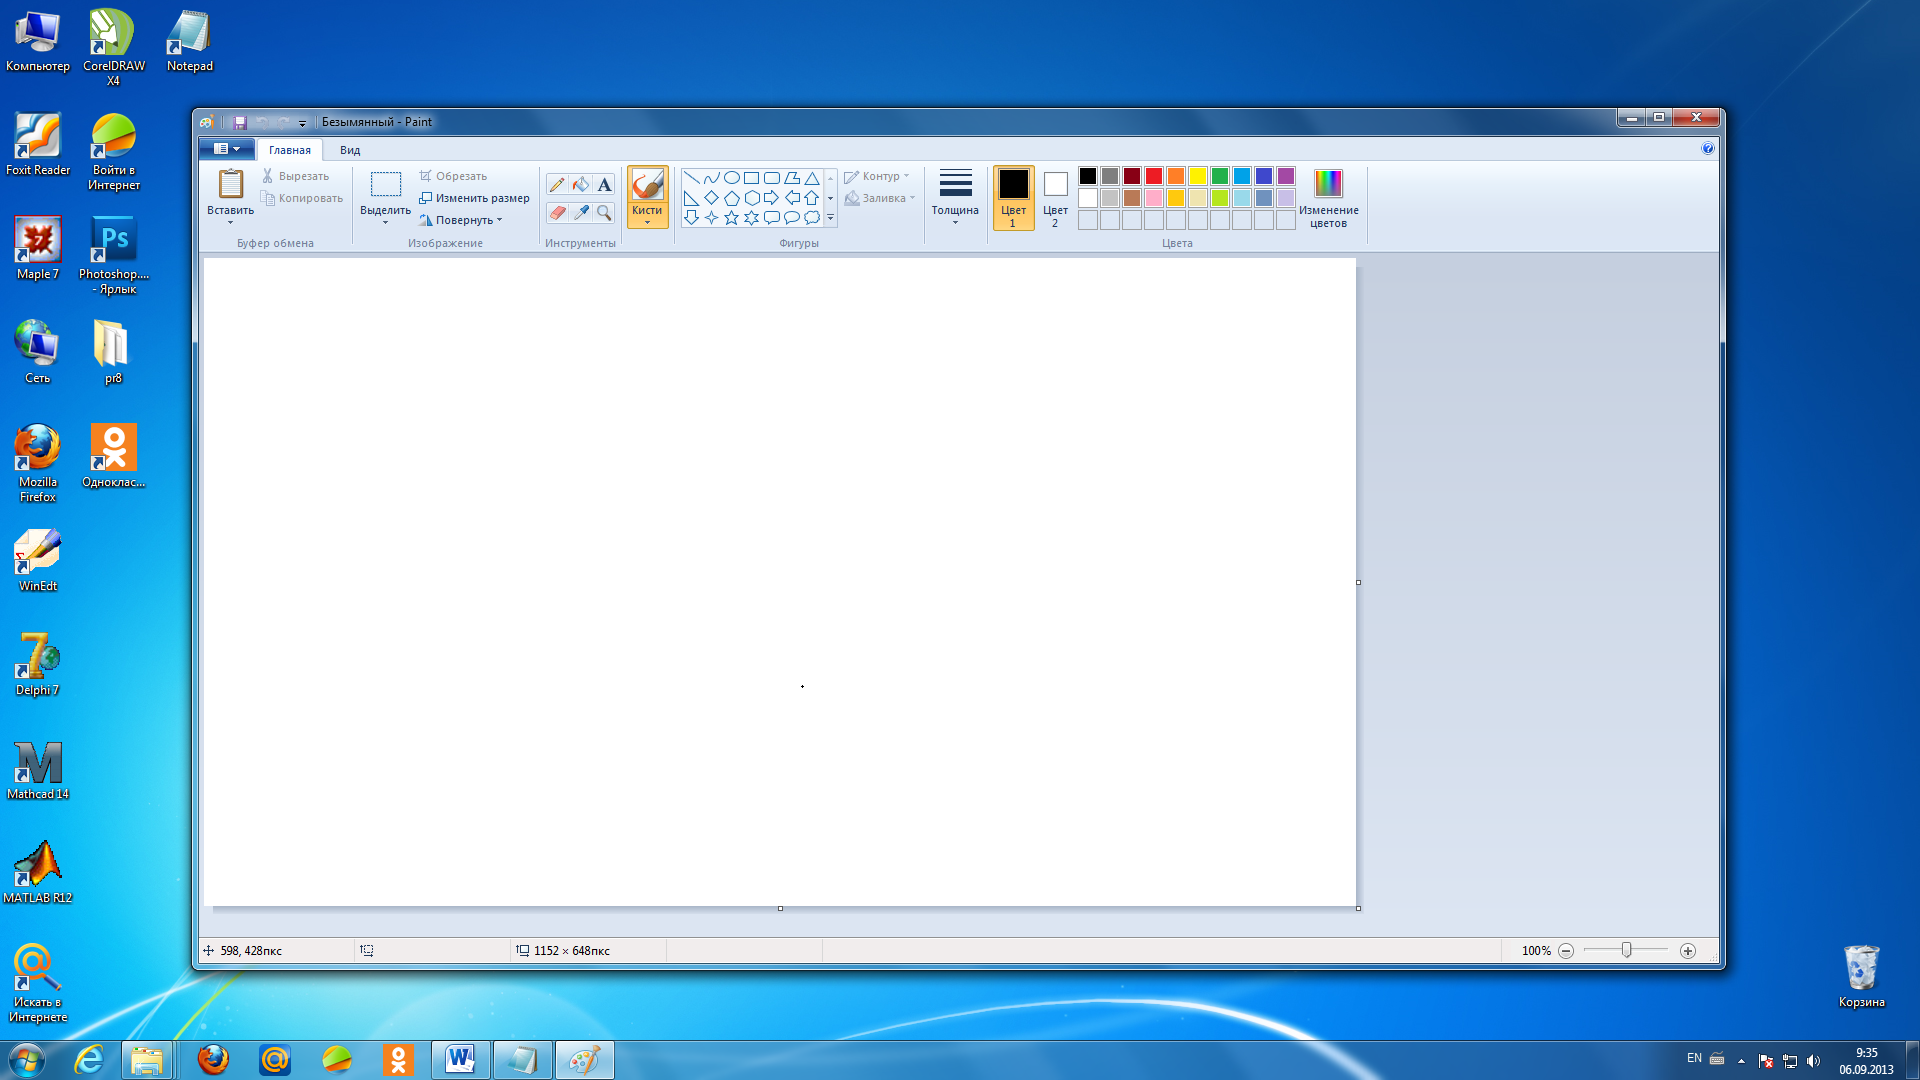Image resolution: width=1920 pixels, height=1080 pixels.
Task: Select the Корзина recycle bin icon
Action: [x=1862, y=977]
